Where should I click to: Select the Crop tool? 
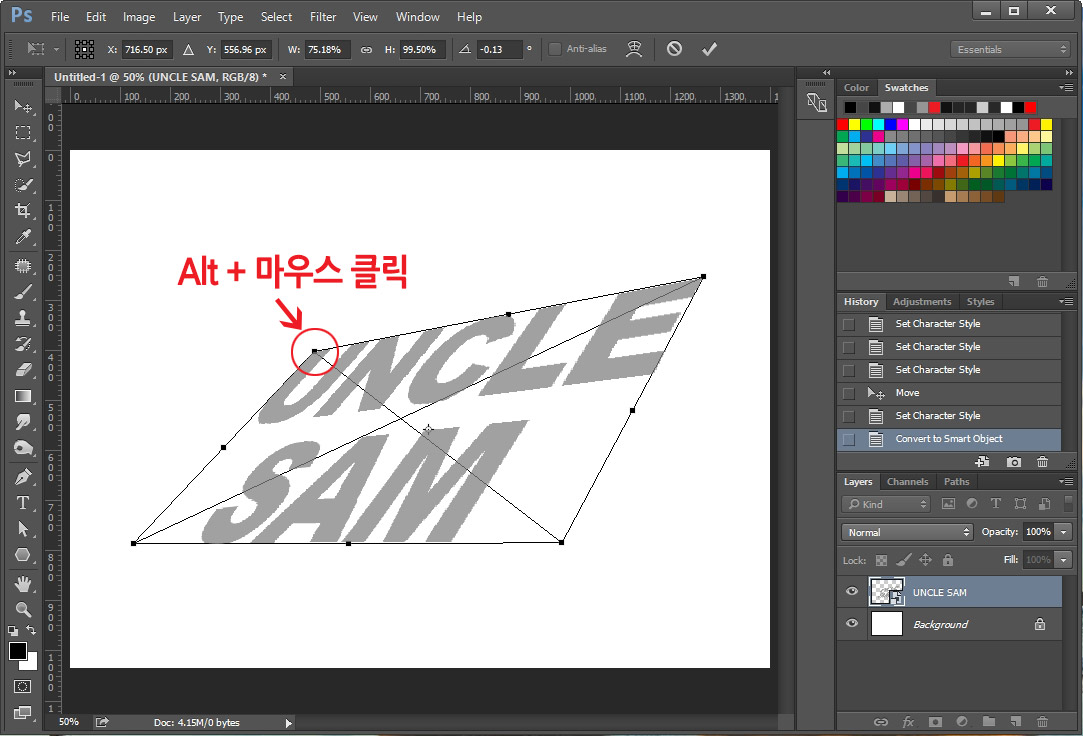click(23, 211)
